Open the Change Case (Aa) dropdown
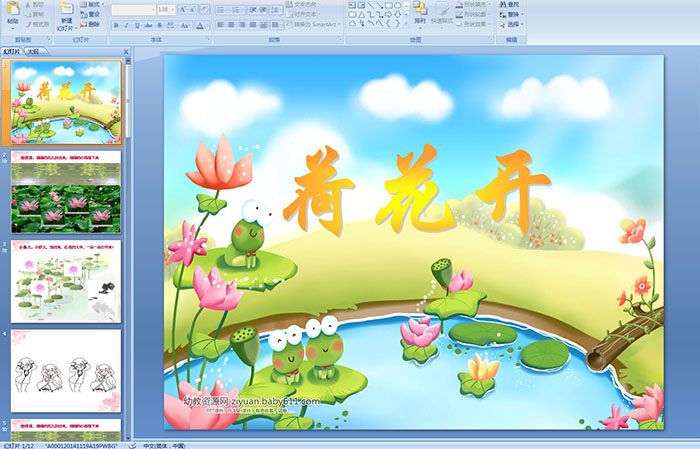This screenshot has height=449, width=700. click(185, 25)
